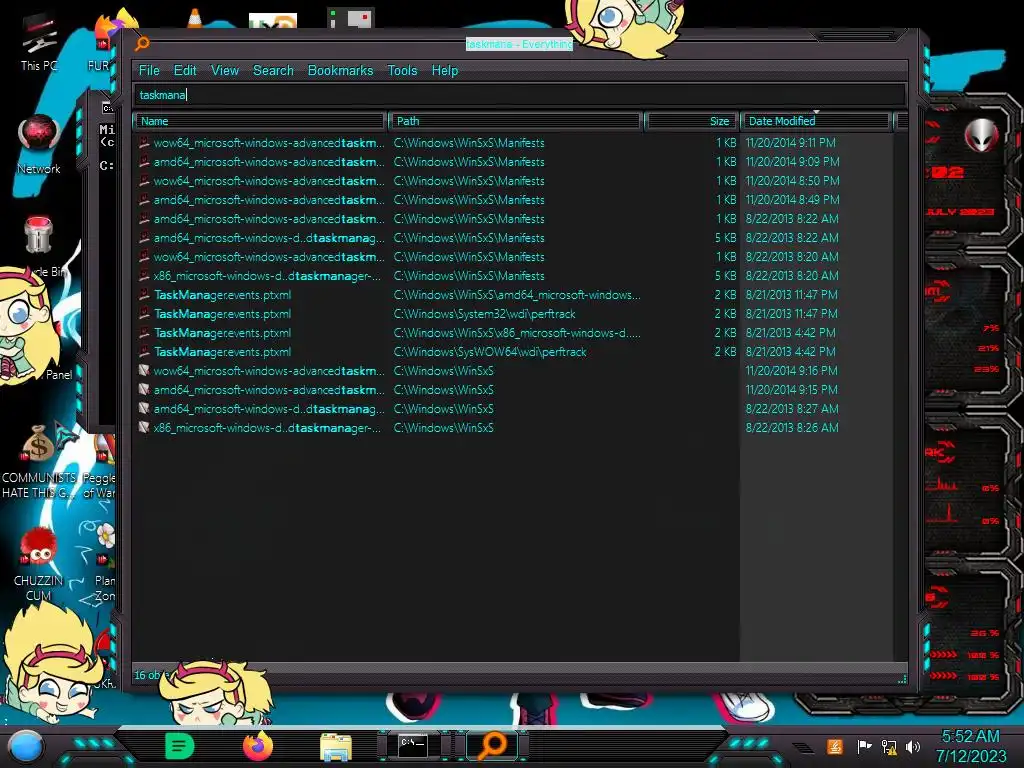Click file icon of System32 TaskManager.events.ptxml row
This screenshot has width=1024, height=768.
pyautogui.click(x=144, y=313)
